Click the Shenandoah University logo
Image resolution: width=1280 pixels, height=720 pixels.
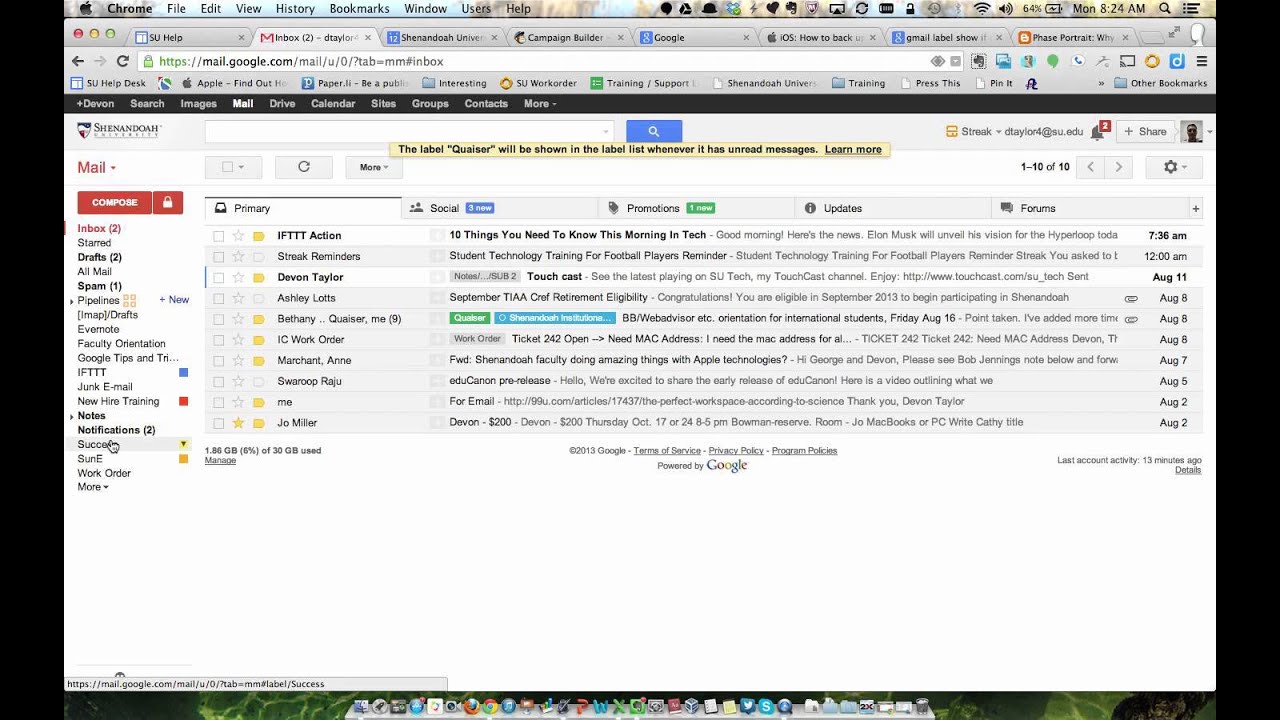(118, 130)
